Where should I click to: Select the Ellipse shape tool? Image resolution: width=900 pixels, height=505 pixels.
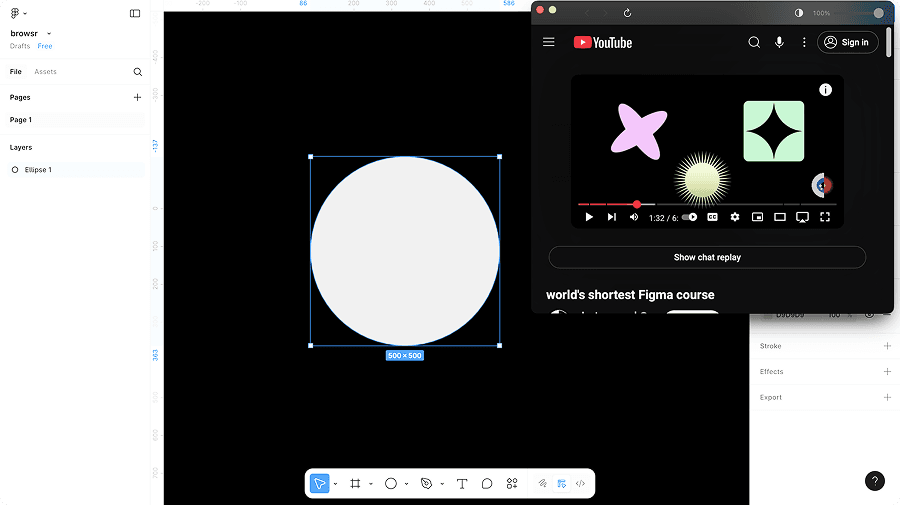pos(391,484)
